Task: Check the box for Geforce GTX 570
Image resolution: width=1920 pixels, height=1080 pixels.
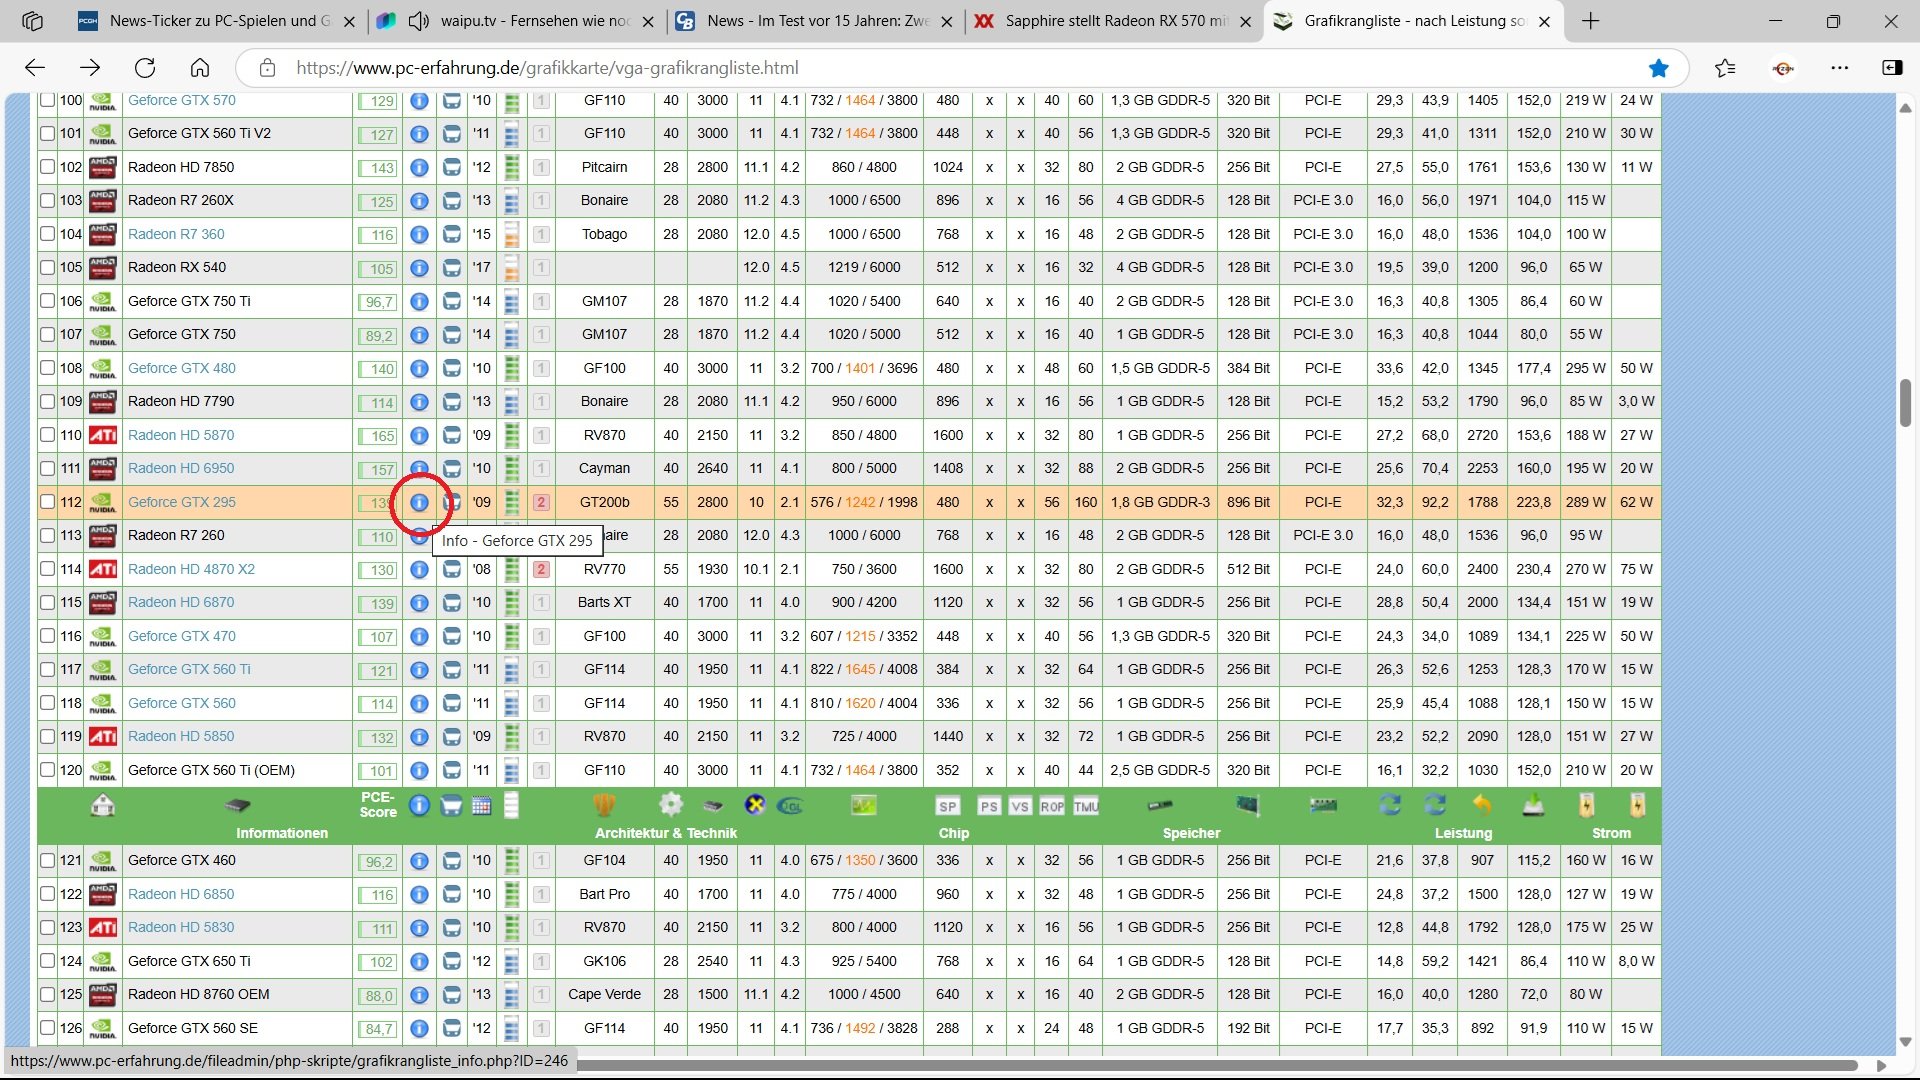Action: tap(47, 100)
